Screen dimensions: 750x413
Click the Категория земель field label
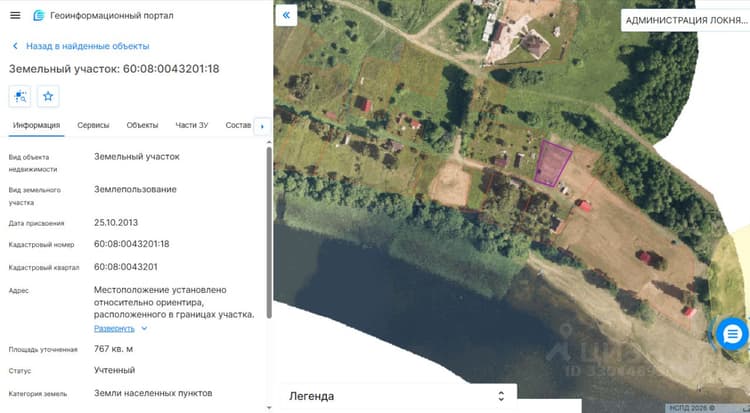coord(38,394)
